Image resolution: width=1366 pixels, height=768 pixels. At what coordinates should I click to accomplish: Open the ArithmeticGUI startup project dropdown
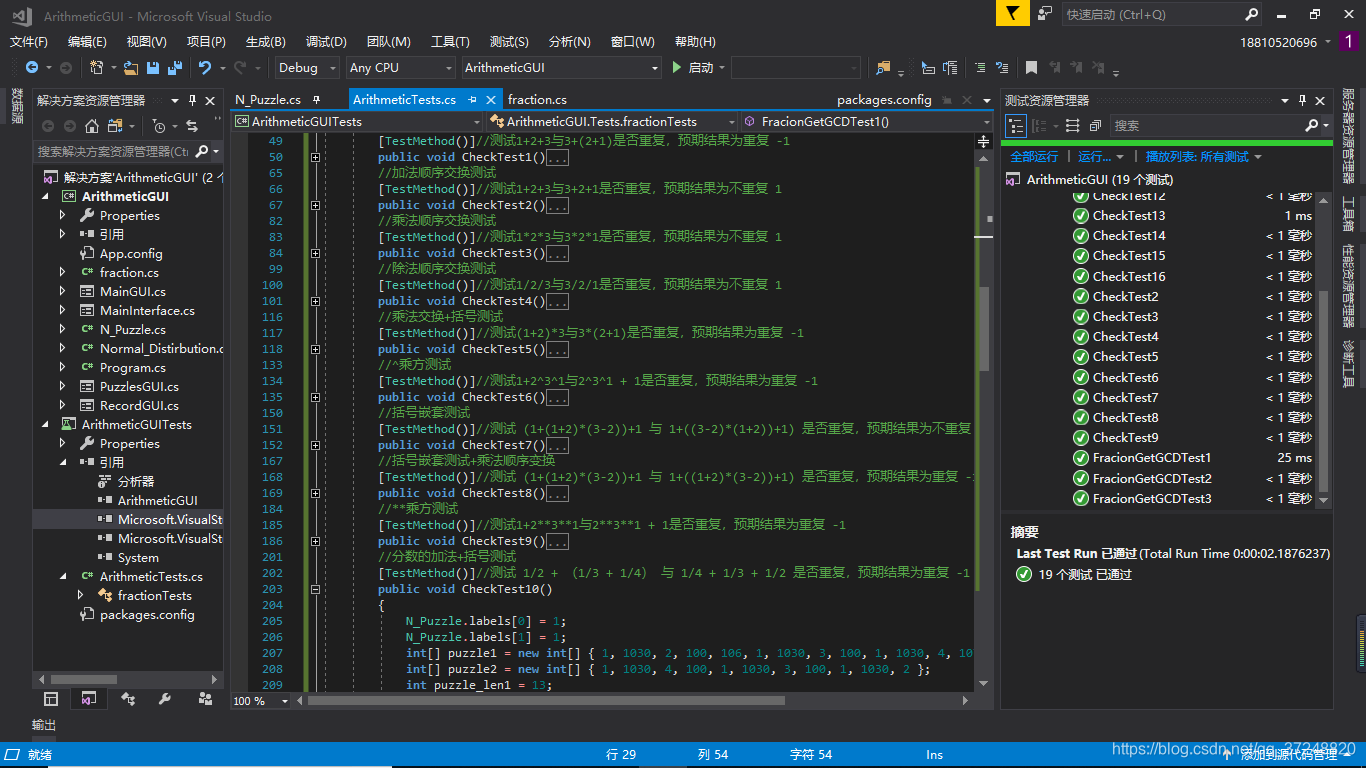click(561, 68)
